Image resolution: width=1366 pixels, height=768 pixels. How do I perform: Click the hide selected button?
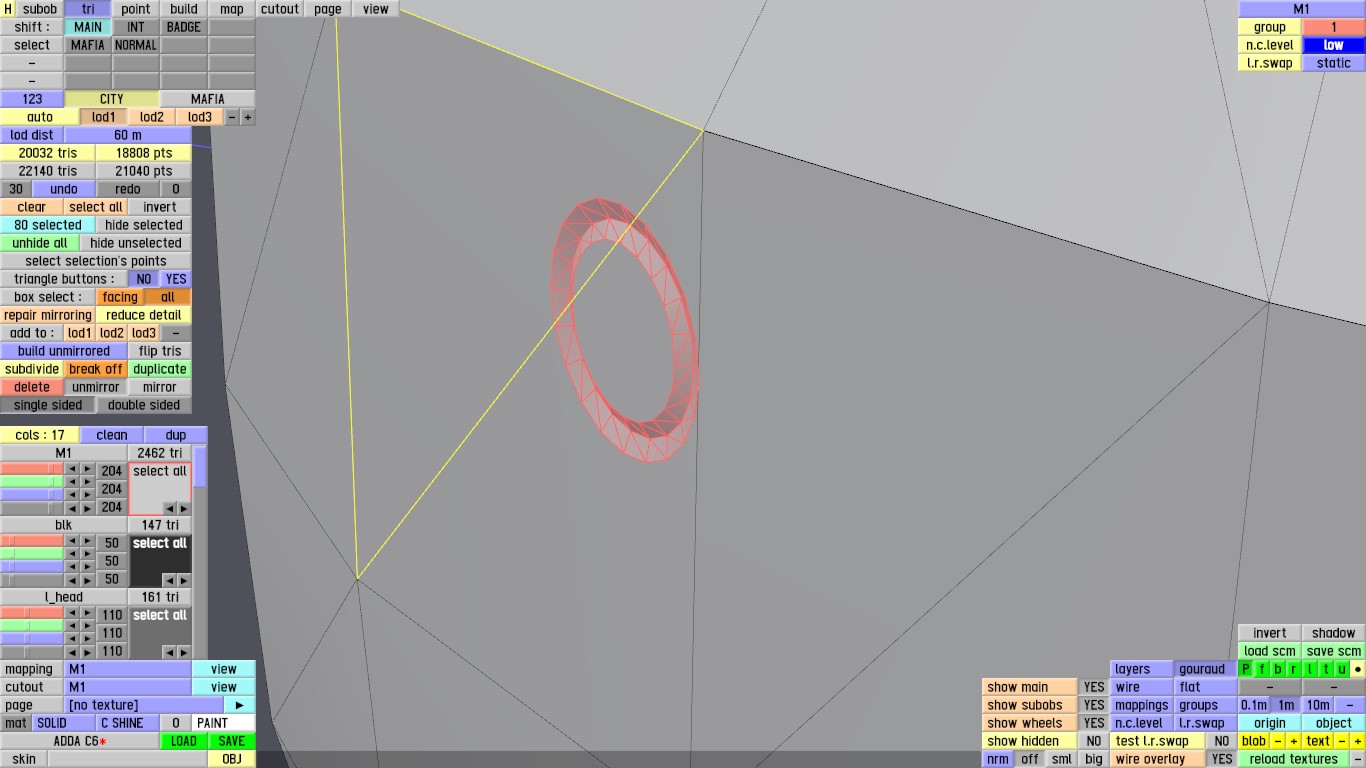point(144,225)
